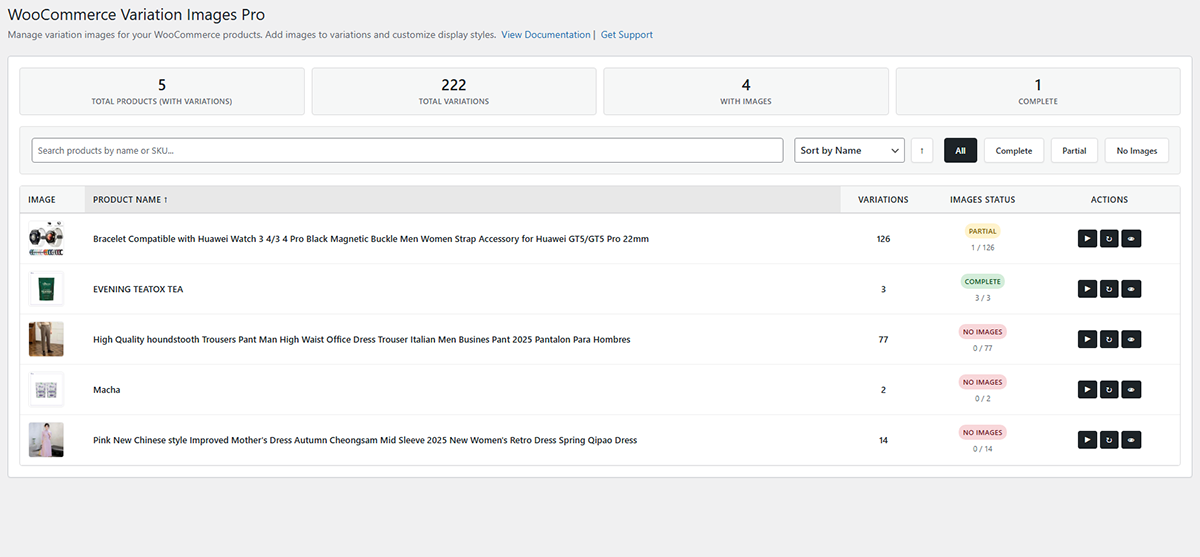Click refresh icon for Macha row
Screen dimensions: 1200x557
[x=1109, y=389]
